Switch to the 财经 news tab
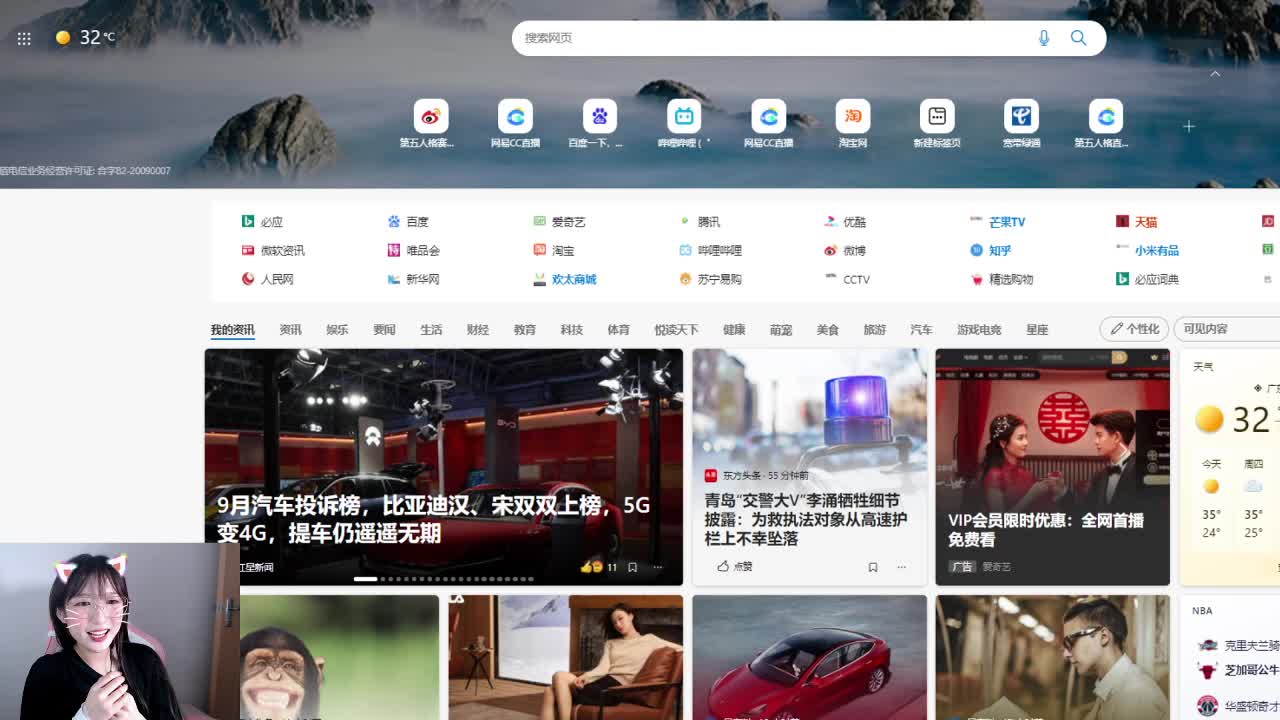The height and width of the screenshot is (720, 1280). click(x=478, y=329)
